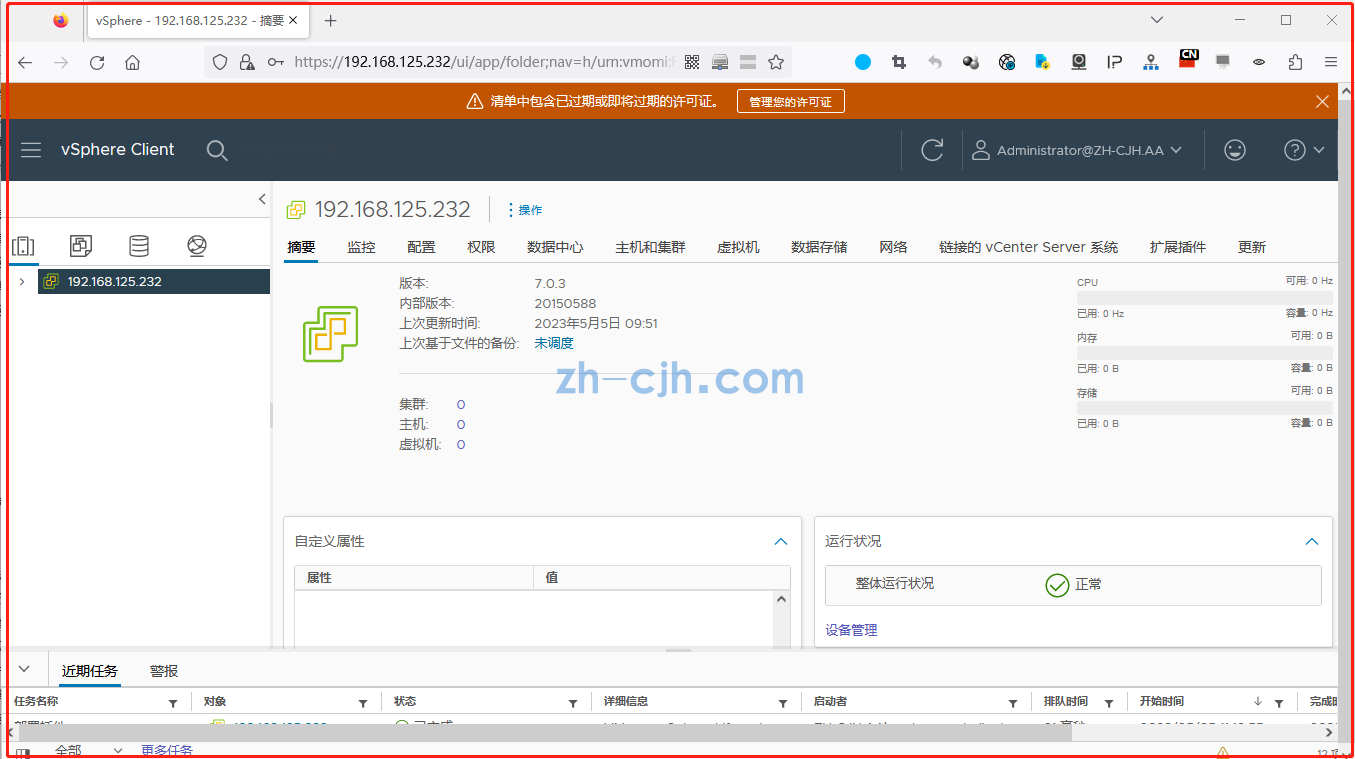Viewport: 1355px width, 759px height.
Task: Open the 监控 tab
Action: [361, 247]
